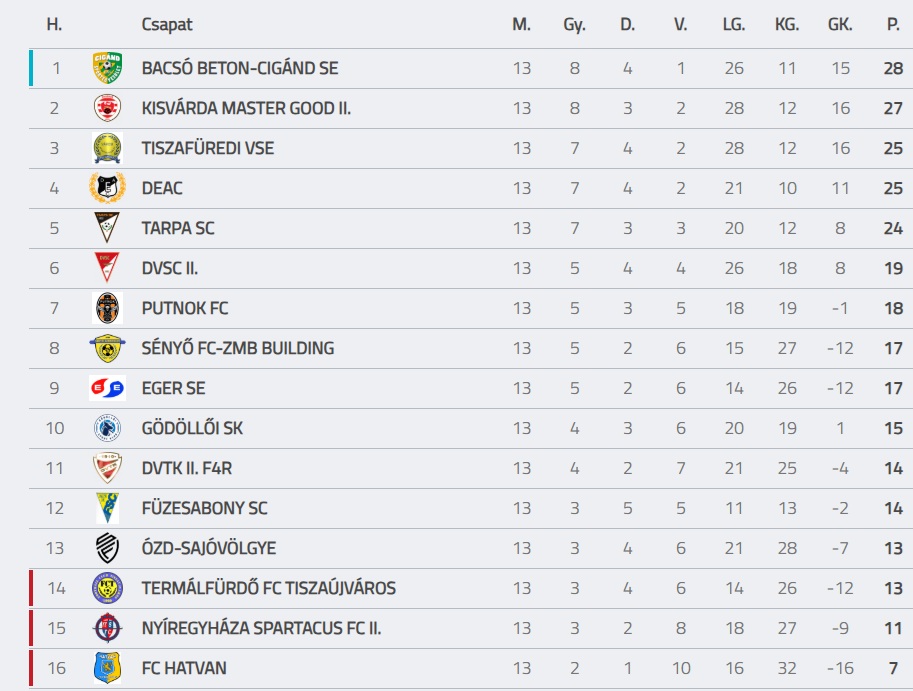
Task: Open Termálfürdő FC Tiszaújváros team page
Action: (x=268, y=588)
